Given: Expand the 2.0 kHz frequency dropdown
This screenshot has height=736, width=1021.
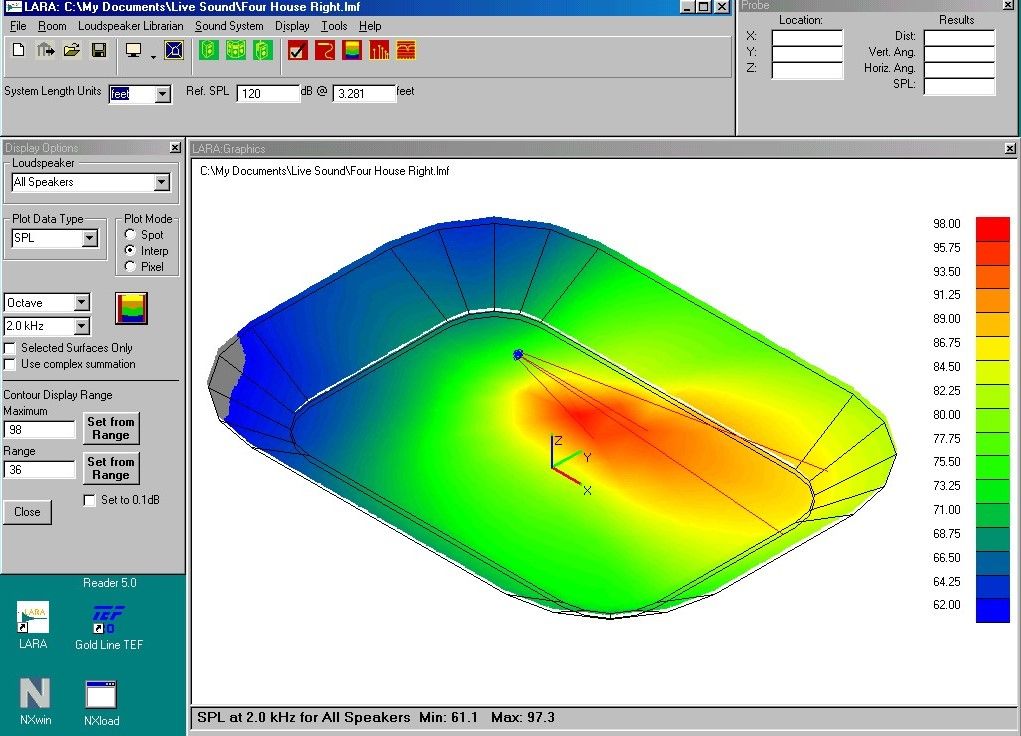Looking at the screenshot, I should [82, 326].
